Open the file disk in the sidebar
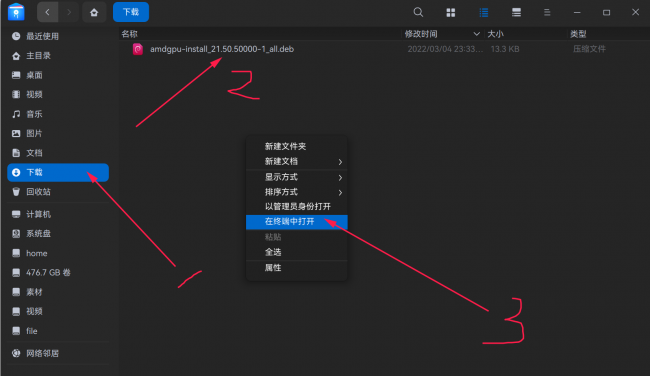Image resolution: width=650 pixels, height=376 pixels. coord(58,331)
